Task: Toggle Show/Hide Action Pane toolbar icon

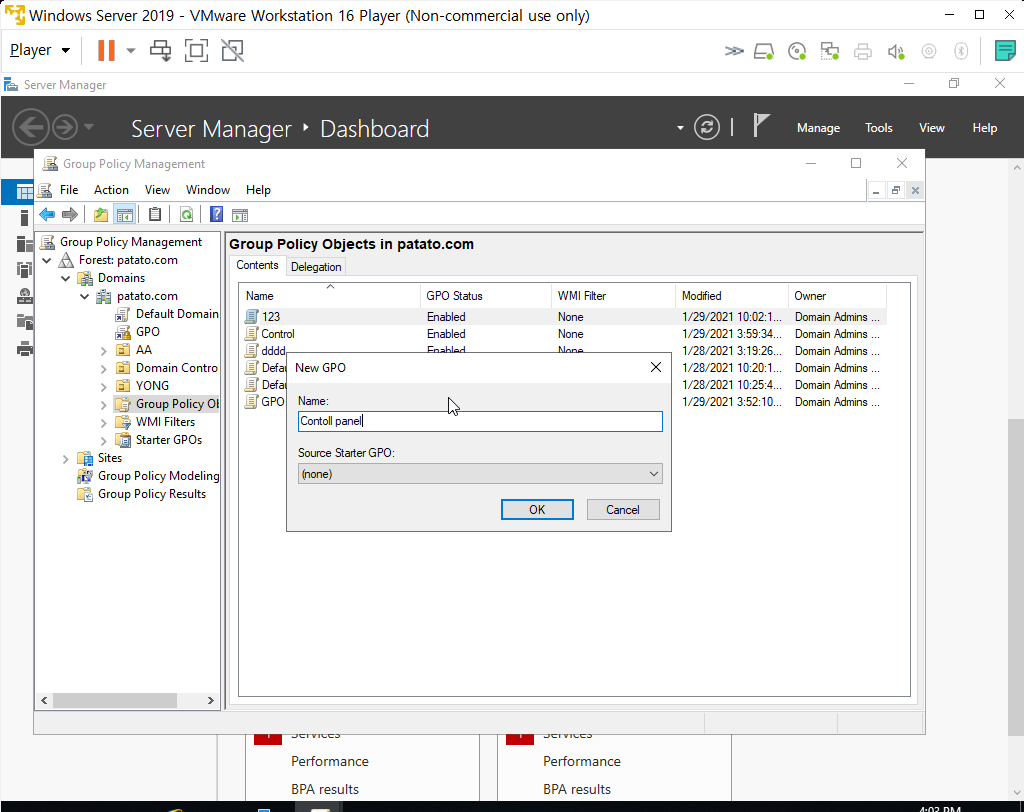Action: pyautogui.click(x=240, y=214)
